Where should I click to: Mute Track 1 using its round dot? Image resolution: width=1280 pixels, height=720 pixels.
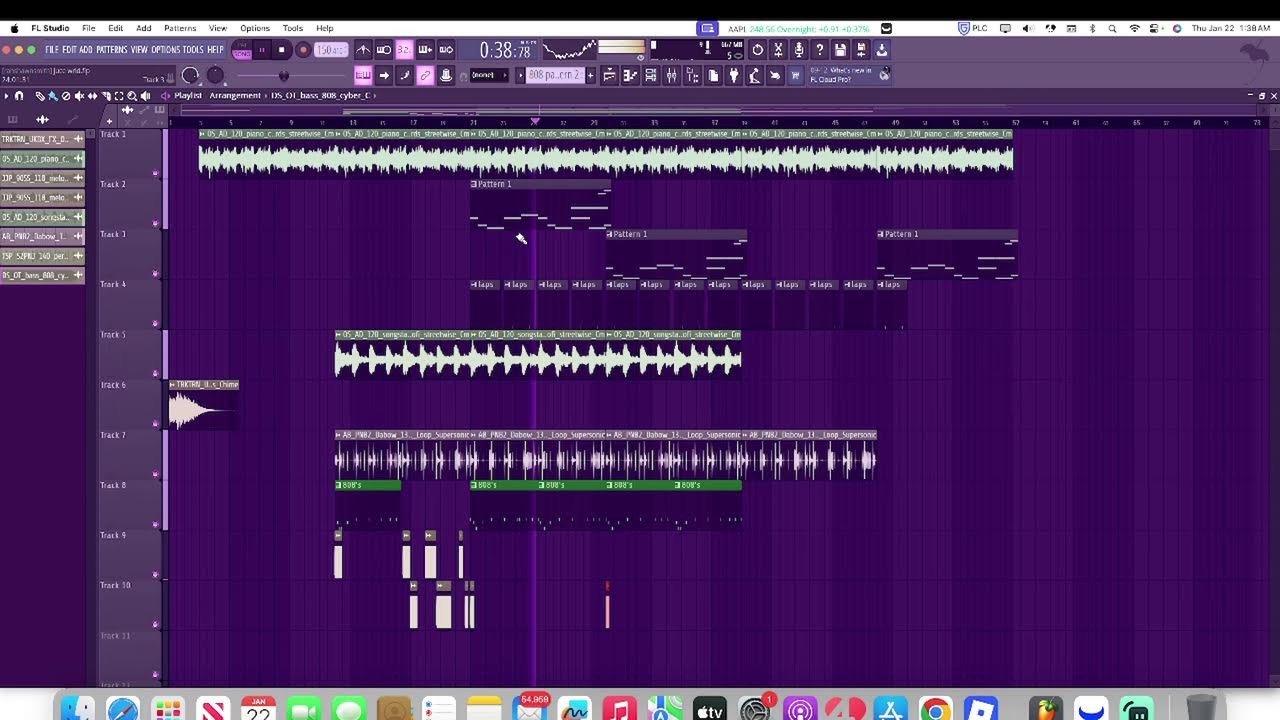tap(155, 173)
